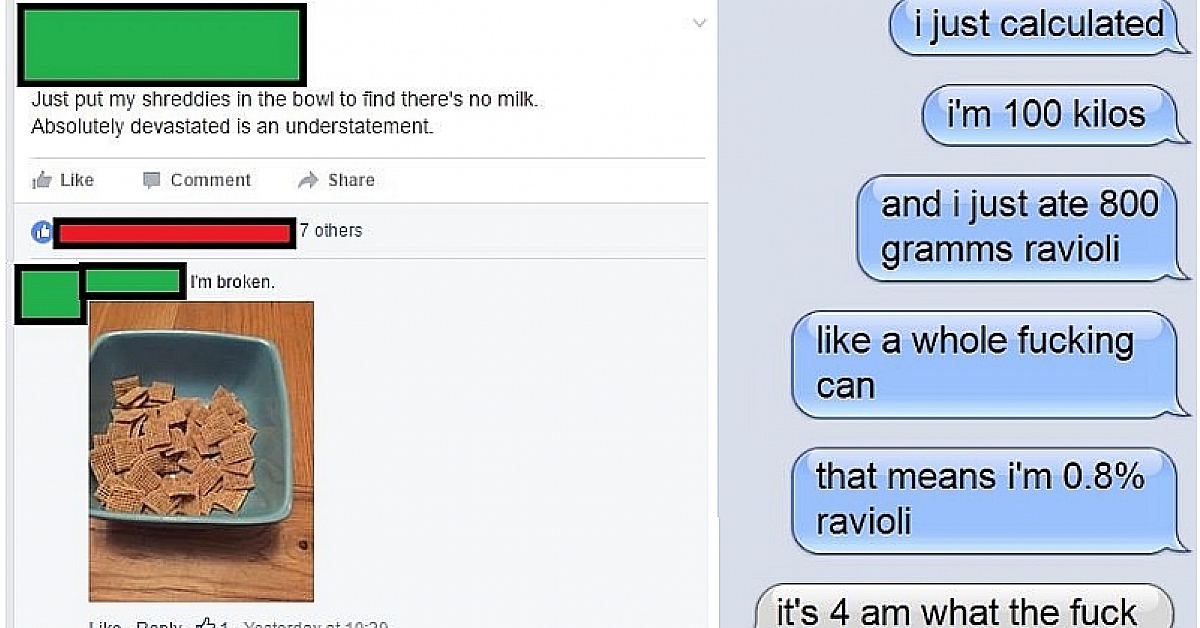1200x628 pixels.
Task: Click the post author's redacted name block
Action: coord(161,44)
